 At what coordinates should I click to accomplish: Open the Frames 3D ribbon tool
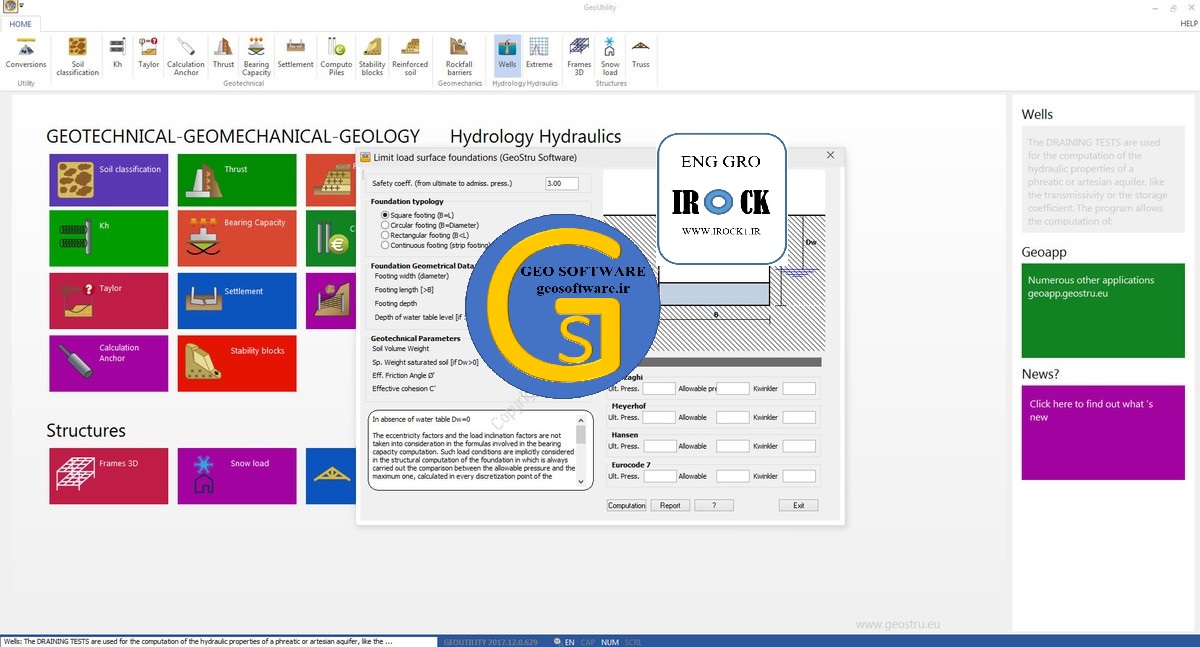click(x=579, y=55)
